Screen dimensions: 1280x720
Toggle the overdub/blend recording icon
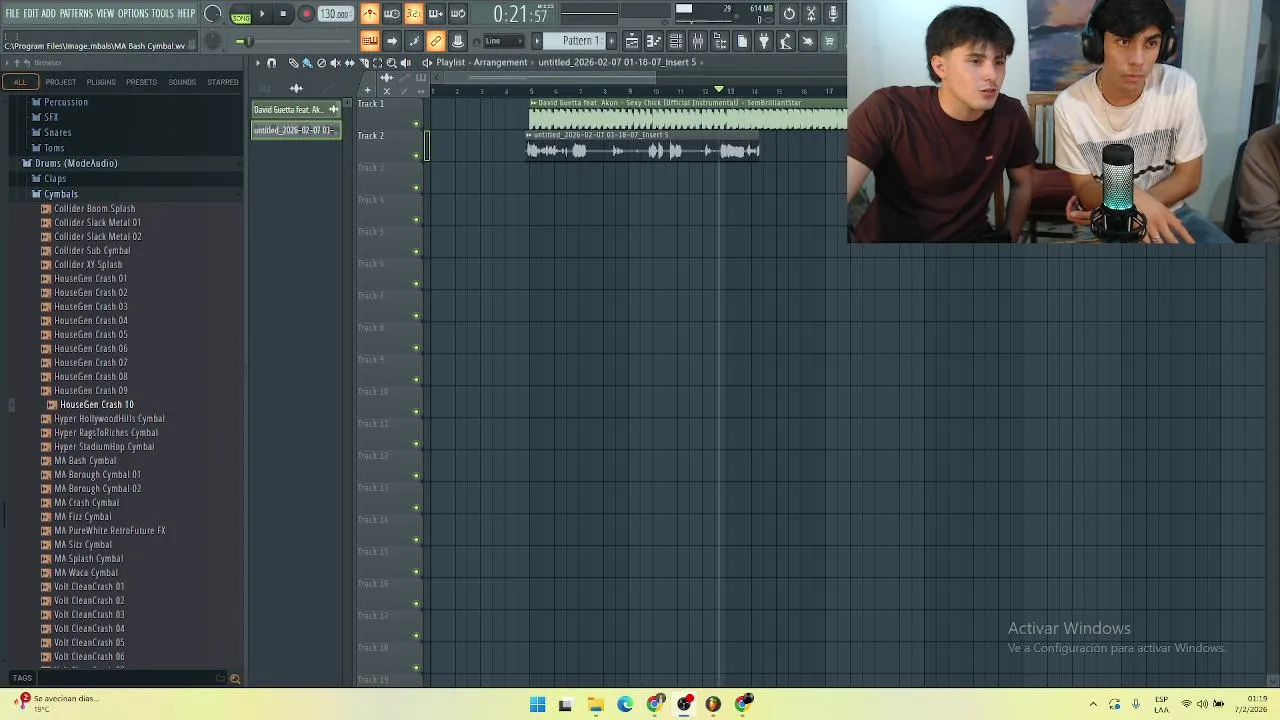(436, 14)
